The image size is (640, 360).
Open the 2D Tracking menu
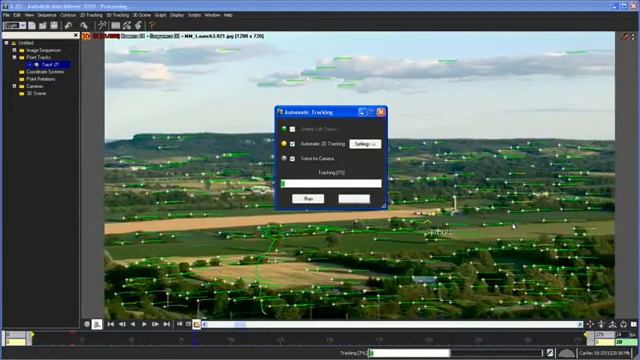91,15
